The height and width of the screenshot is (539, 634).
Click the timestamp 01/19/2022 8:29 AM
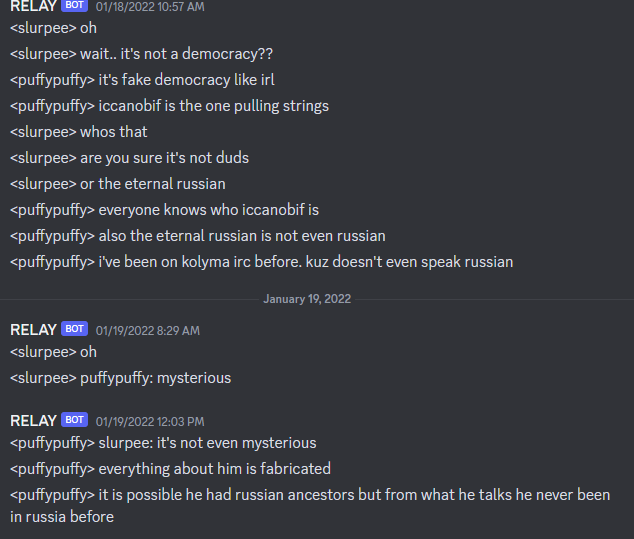pyautogui.click(x=148, y=331)
